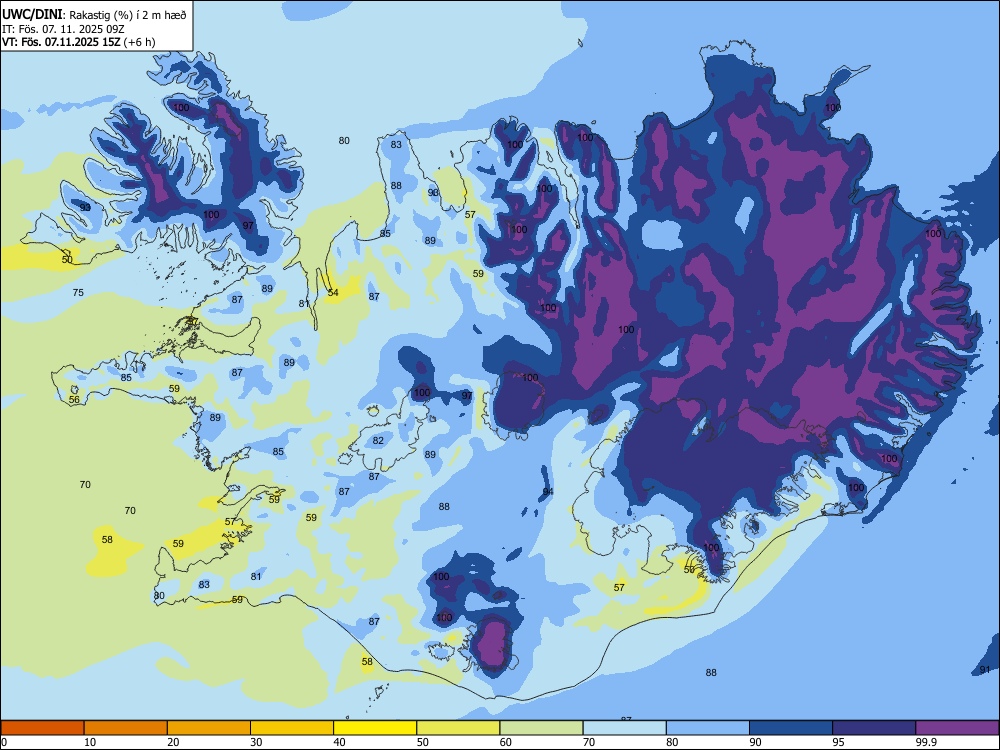Click the 'VT: Fös. 07.11.2025 15Z (+6 h)' line
This screenshot has height=750, width=1000.
pos(78,42)
